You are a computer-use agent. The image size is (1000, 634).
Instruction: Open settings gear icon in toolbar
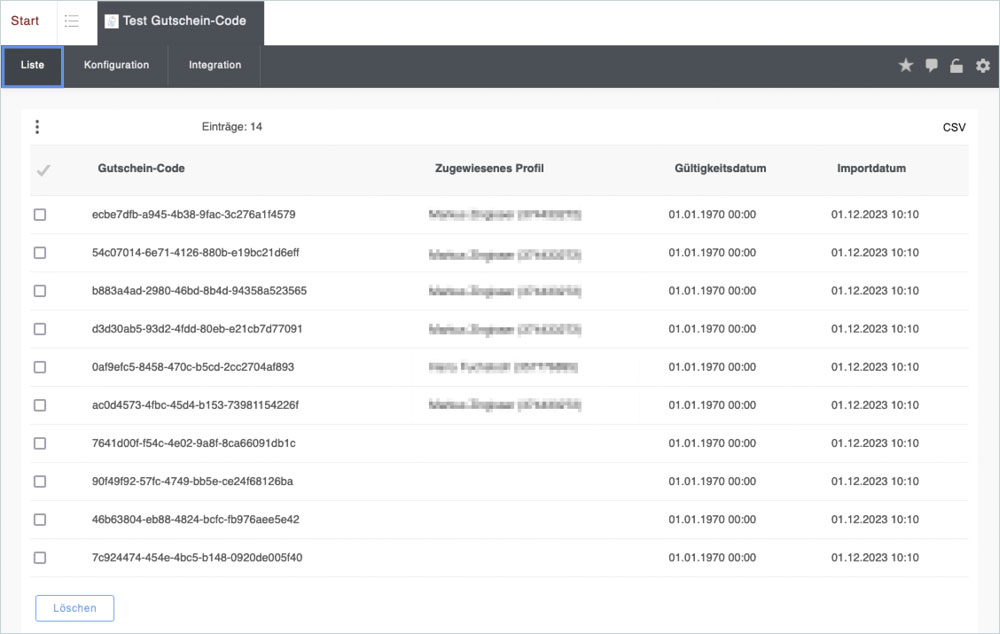(x=983, y=65)
